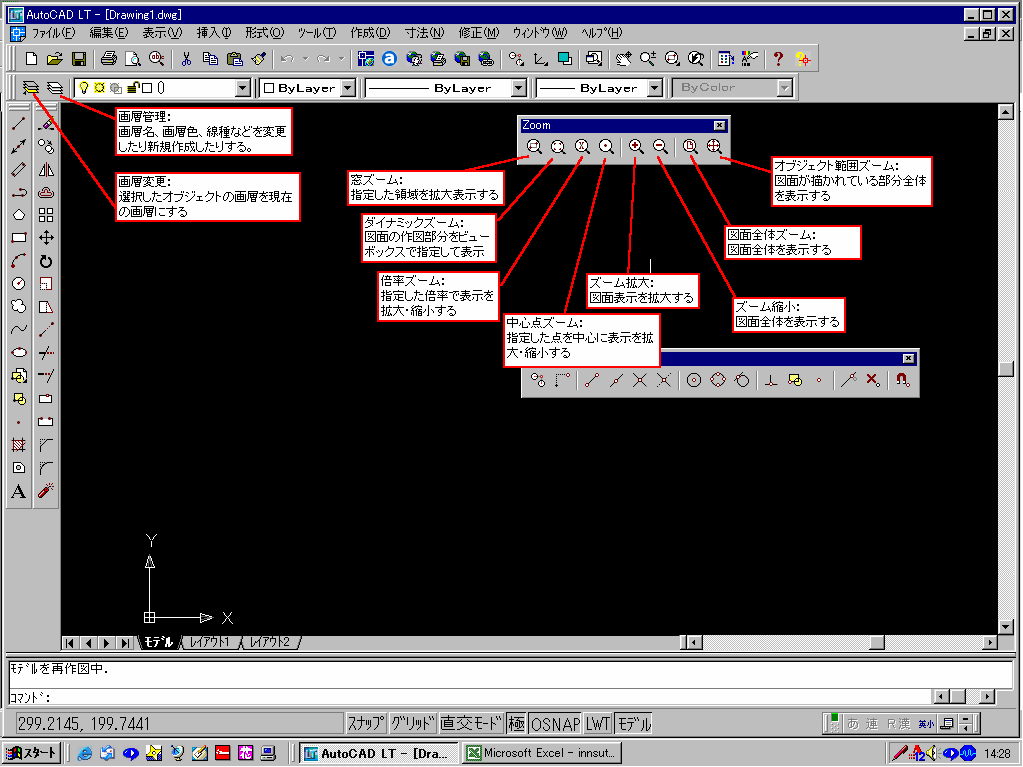The width and height of the screenshot is (1023, 767).
Task: Toggle 直交モード status button
Action: click(471, 723)
